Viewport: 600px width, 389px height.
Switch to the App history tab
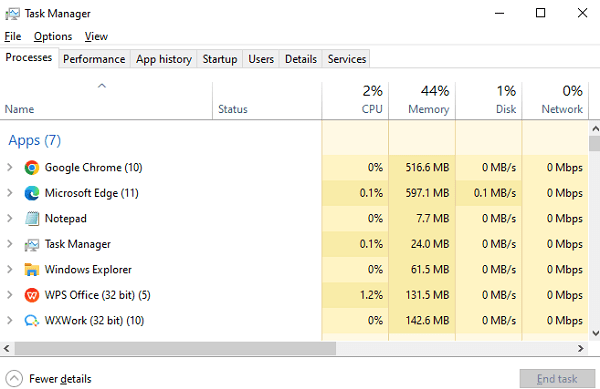coord(164,59)
